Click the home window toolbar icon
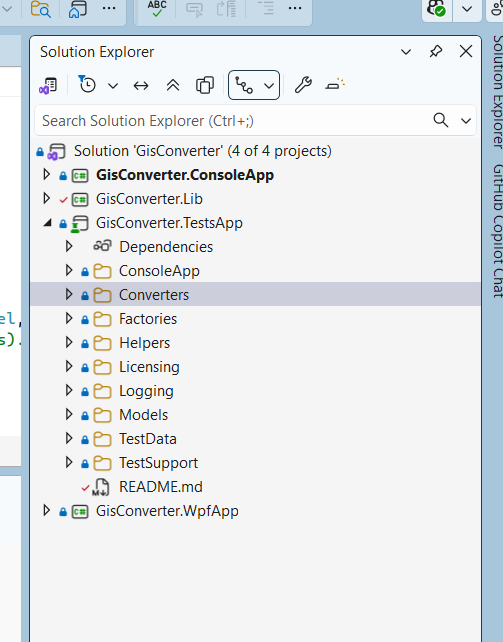 [77, 9]
